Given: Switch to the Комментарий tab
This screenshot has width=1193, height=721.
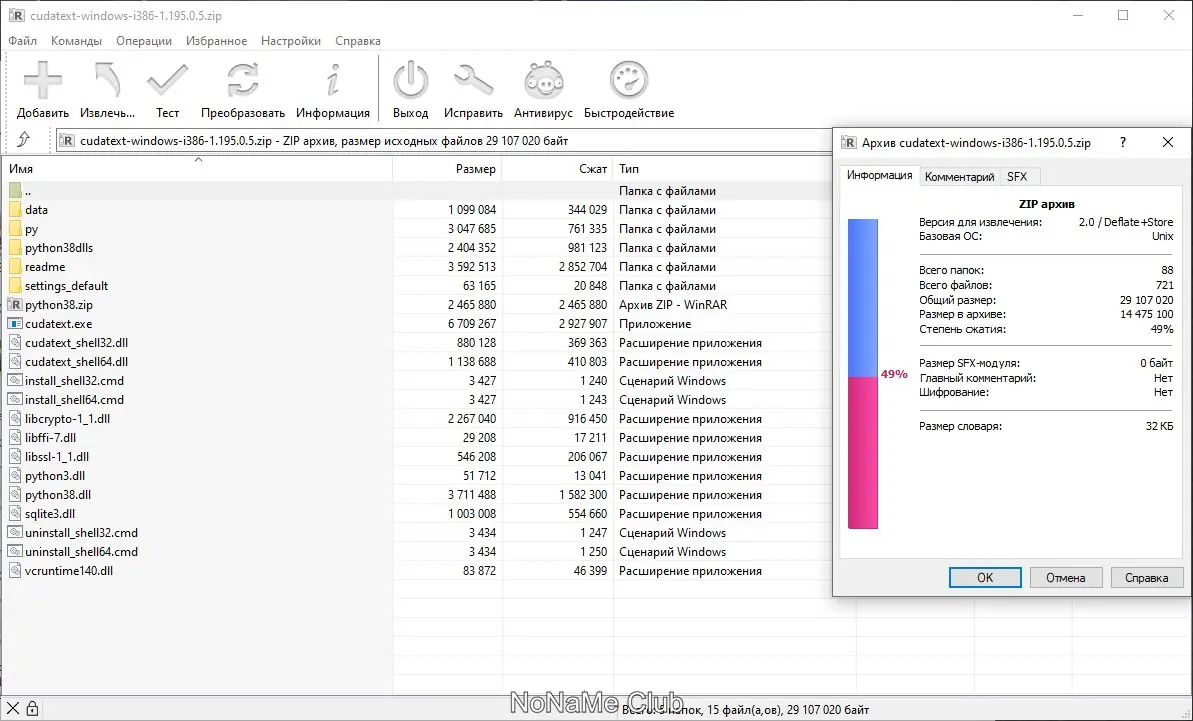Looking at the screenshot, I should click(959, 176).
